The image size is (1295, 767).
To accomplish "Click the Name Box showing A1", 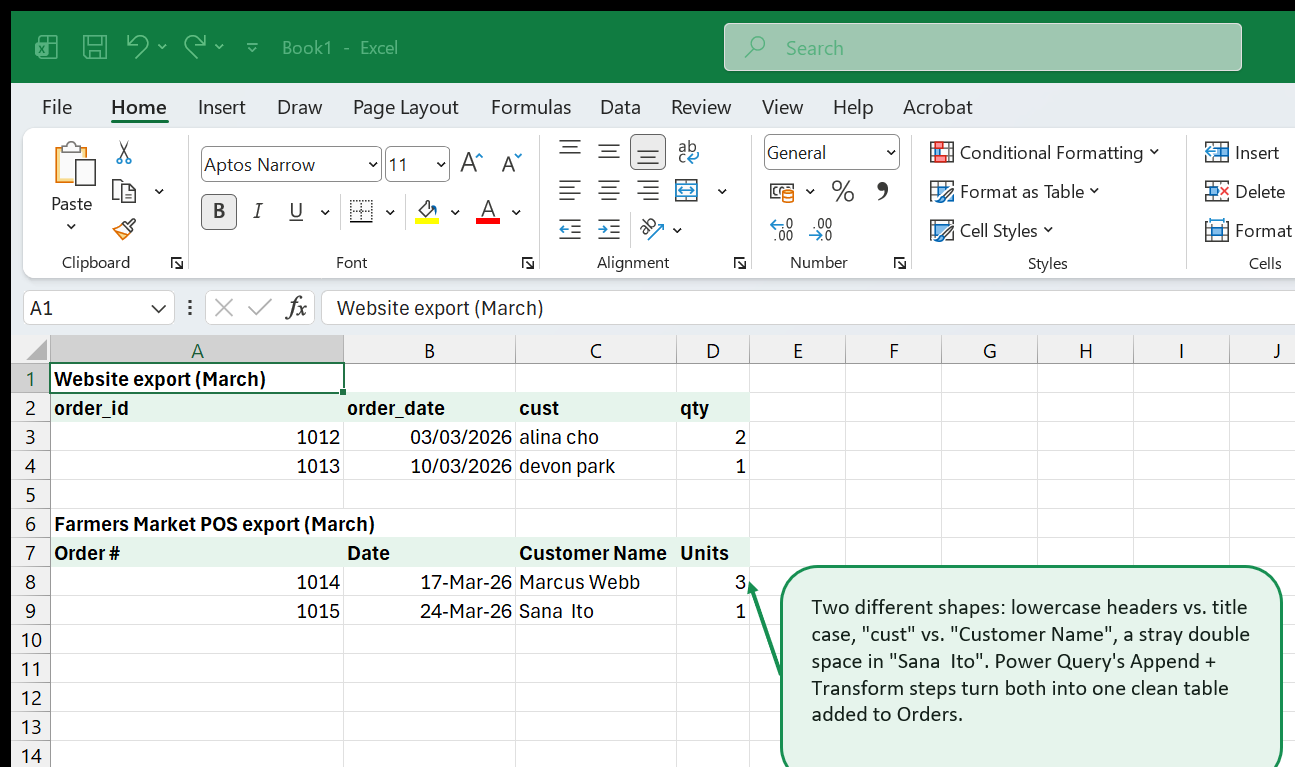I will click(98, 308).
